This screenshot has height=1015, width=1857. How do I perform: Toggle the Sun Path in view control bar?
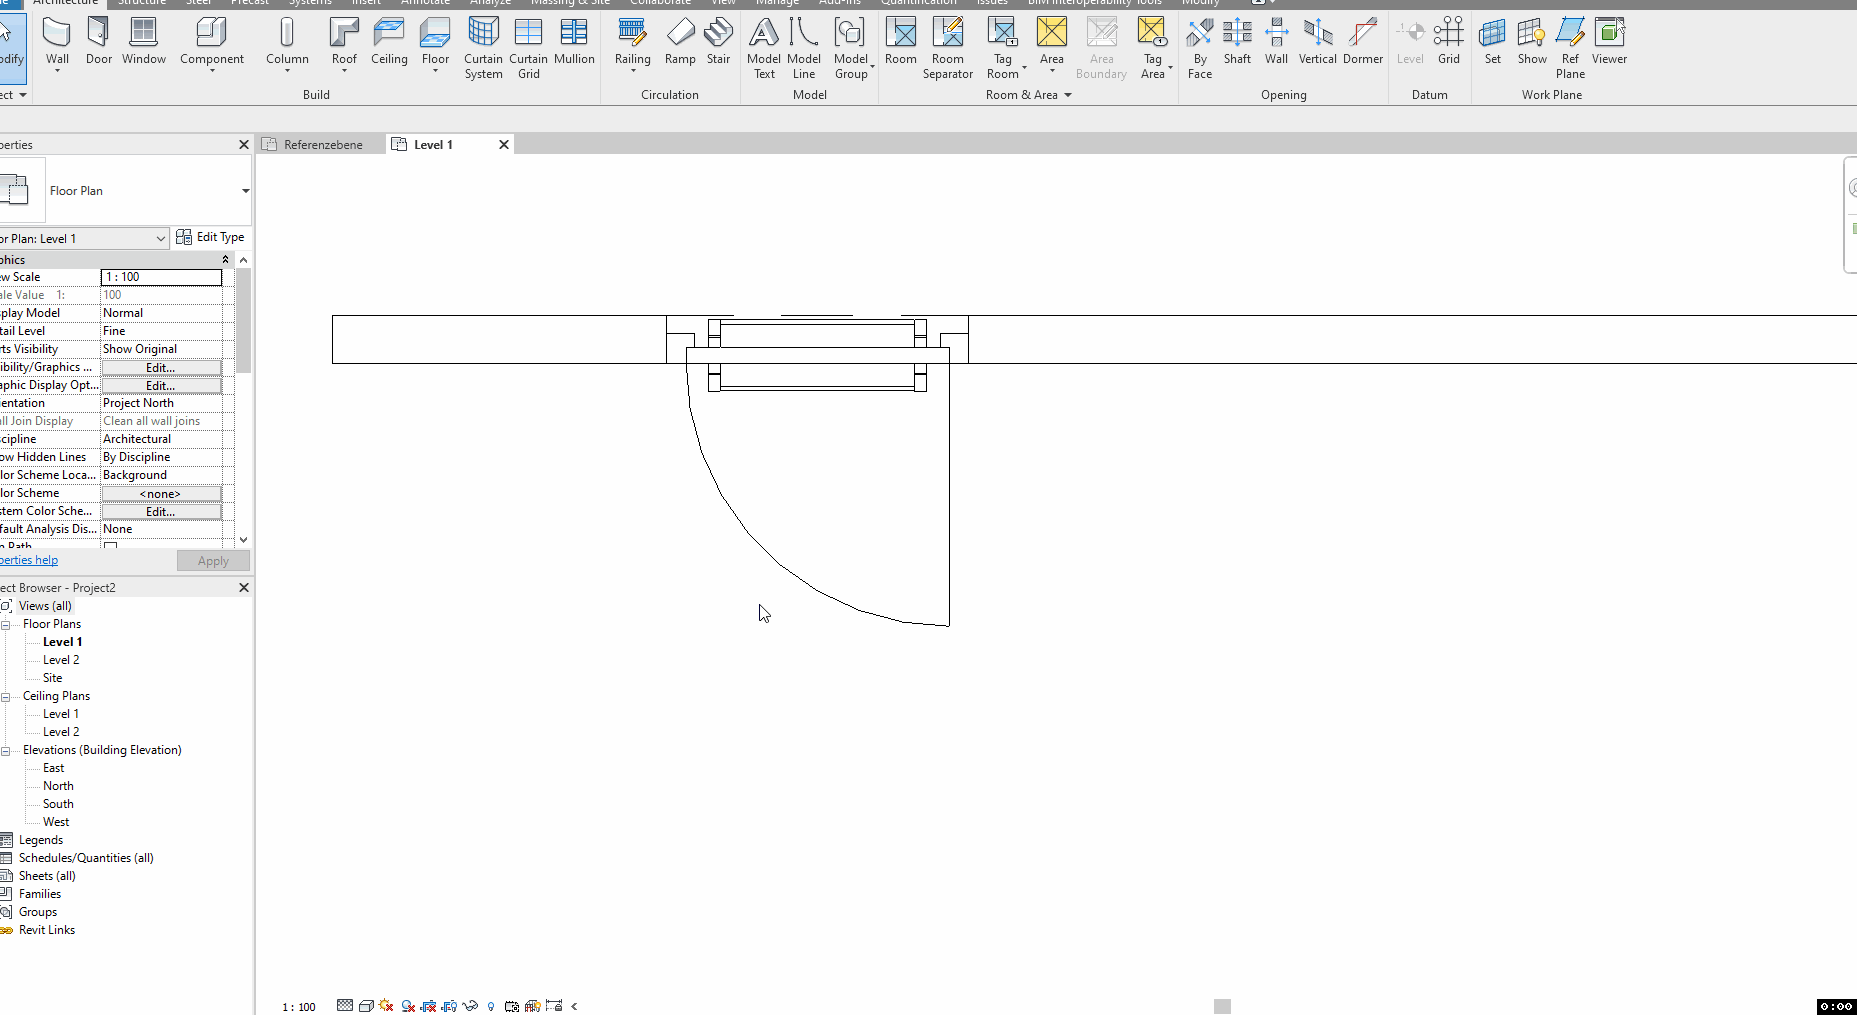(x=386, y=1006)
